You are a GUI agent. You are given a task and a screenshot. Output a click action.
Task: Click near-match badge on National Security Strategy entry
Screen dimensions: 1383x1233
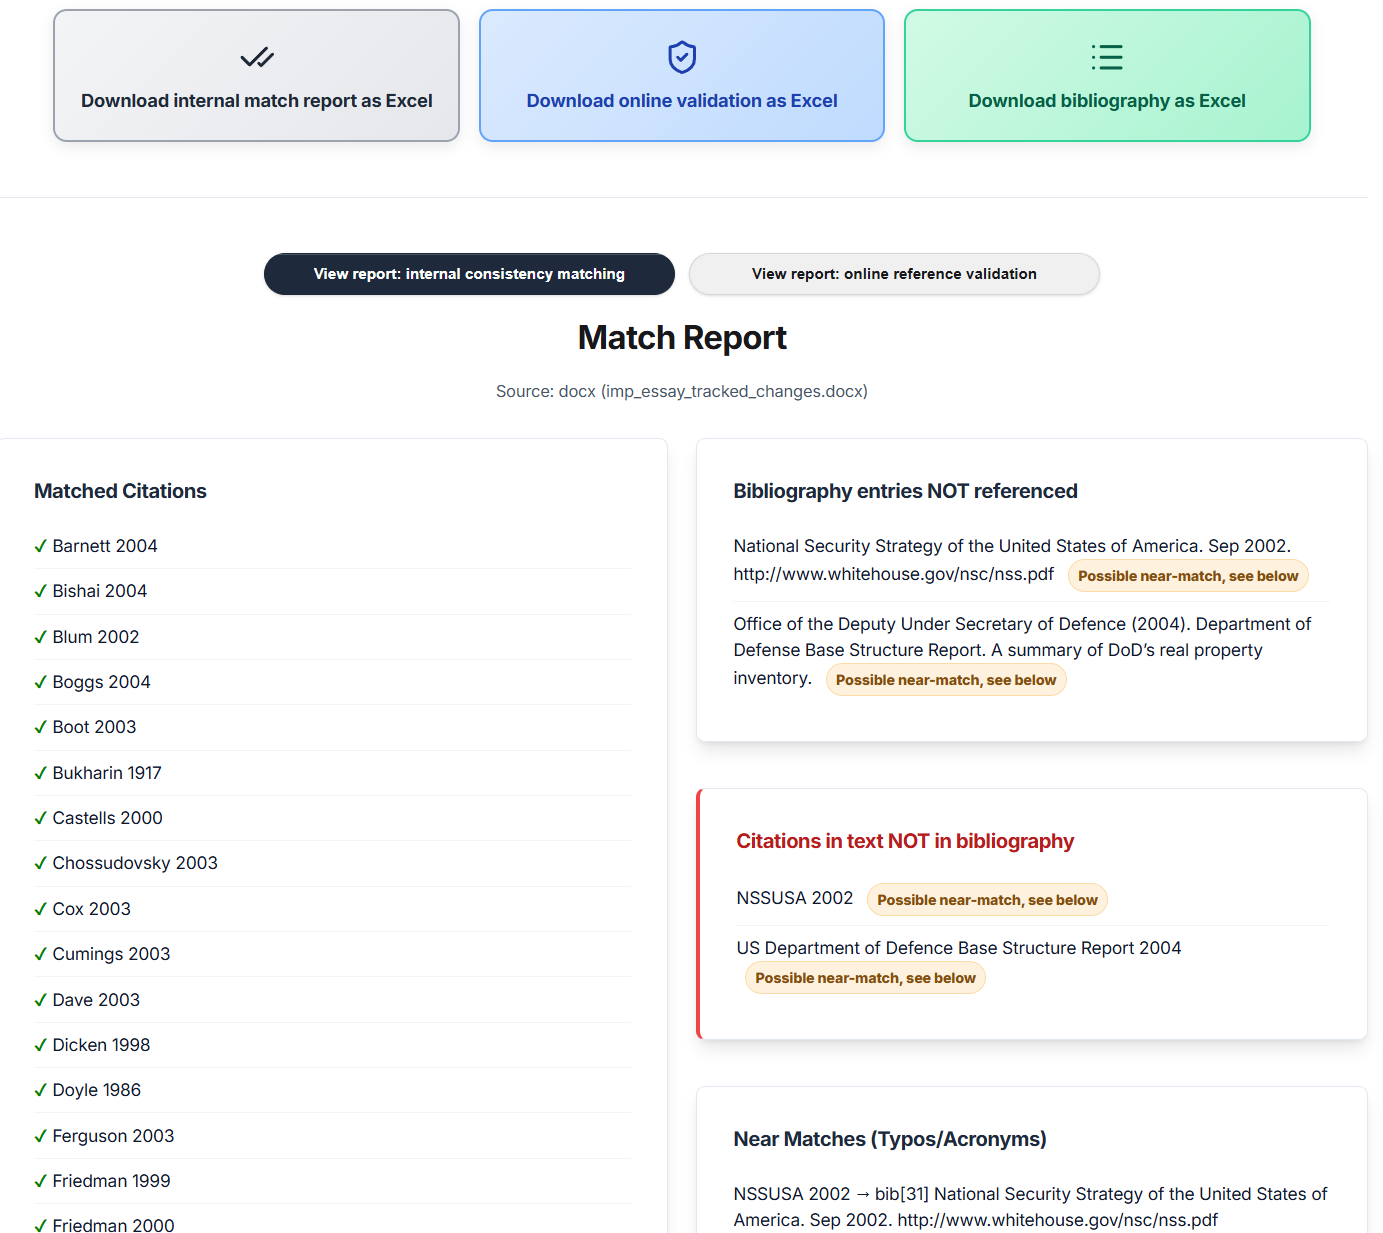(1187, 575)
